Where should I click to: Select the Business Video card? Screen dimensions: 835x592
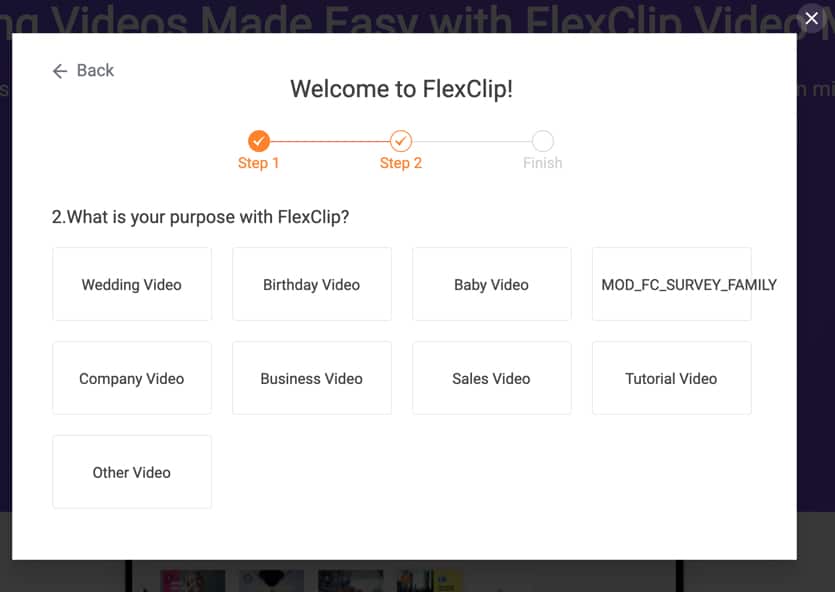point(311,378)
